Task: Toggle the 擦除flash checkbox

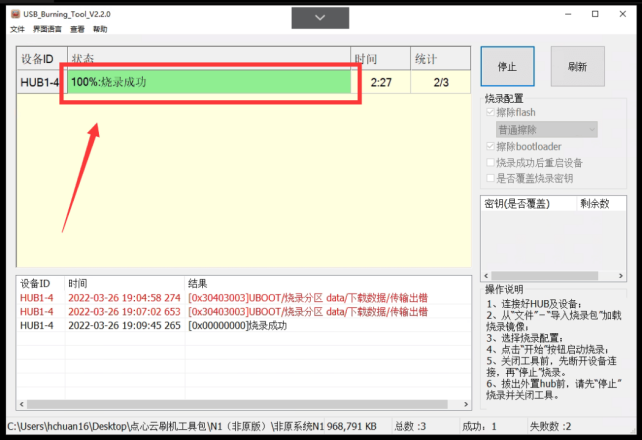Action: pos(489,113)
